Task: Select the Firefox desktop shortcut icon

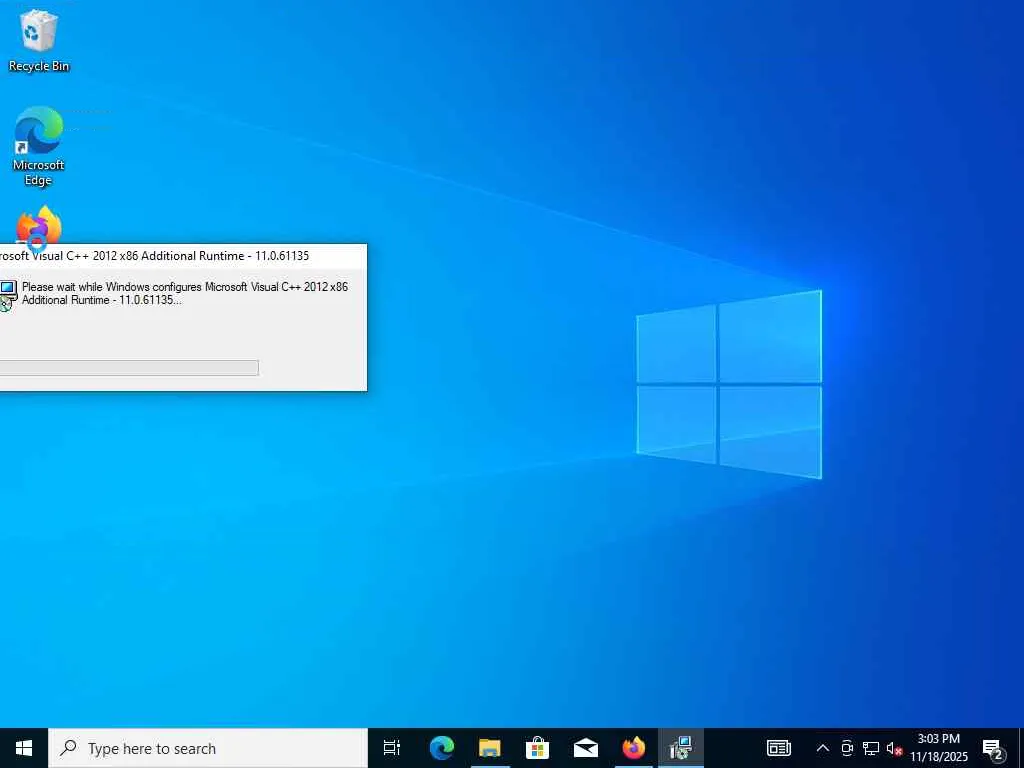Action: tap(39, 225)
